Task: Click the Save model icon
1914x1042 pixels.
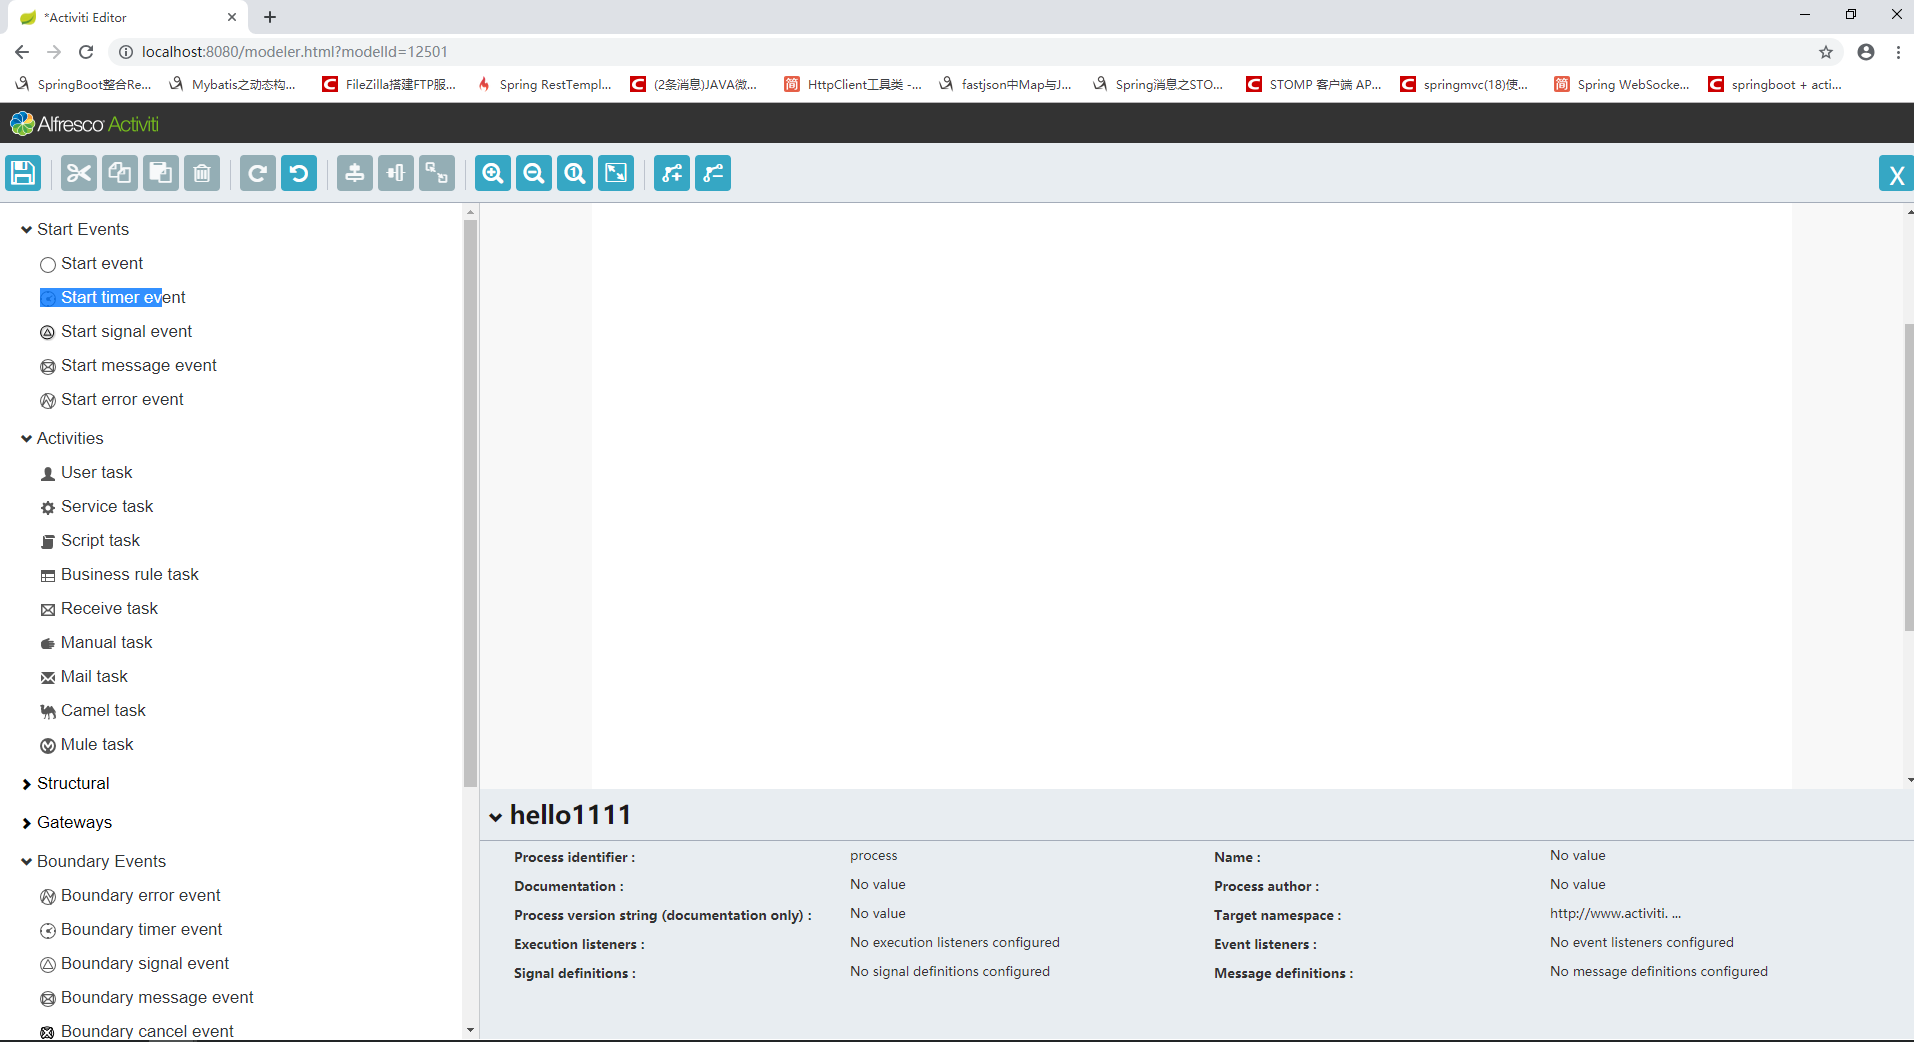Action: tap(22, 173)
